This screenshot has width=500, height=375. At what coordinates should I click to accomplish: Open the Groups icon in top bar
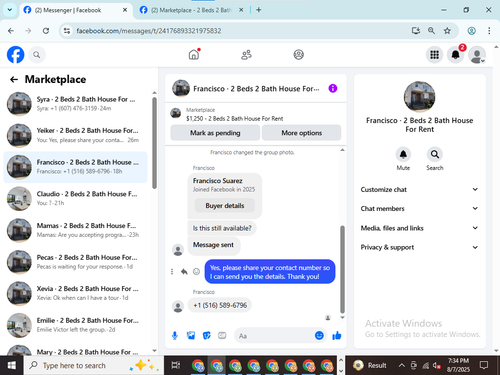(298, 55)
